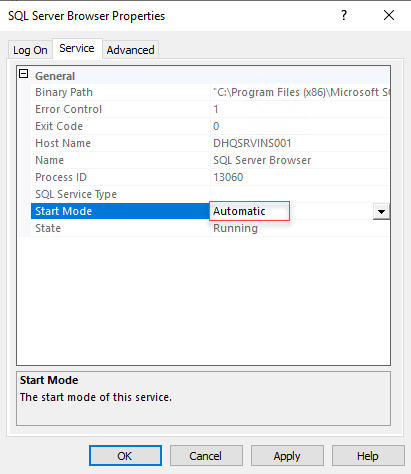Select the Binary Path property row

click(x=210, y=92)
